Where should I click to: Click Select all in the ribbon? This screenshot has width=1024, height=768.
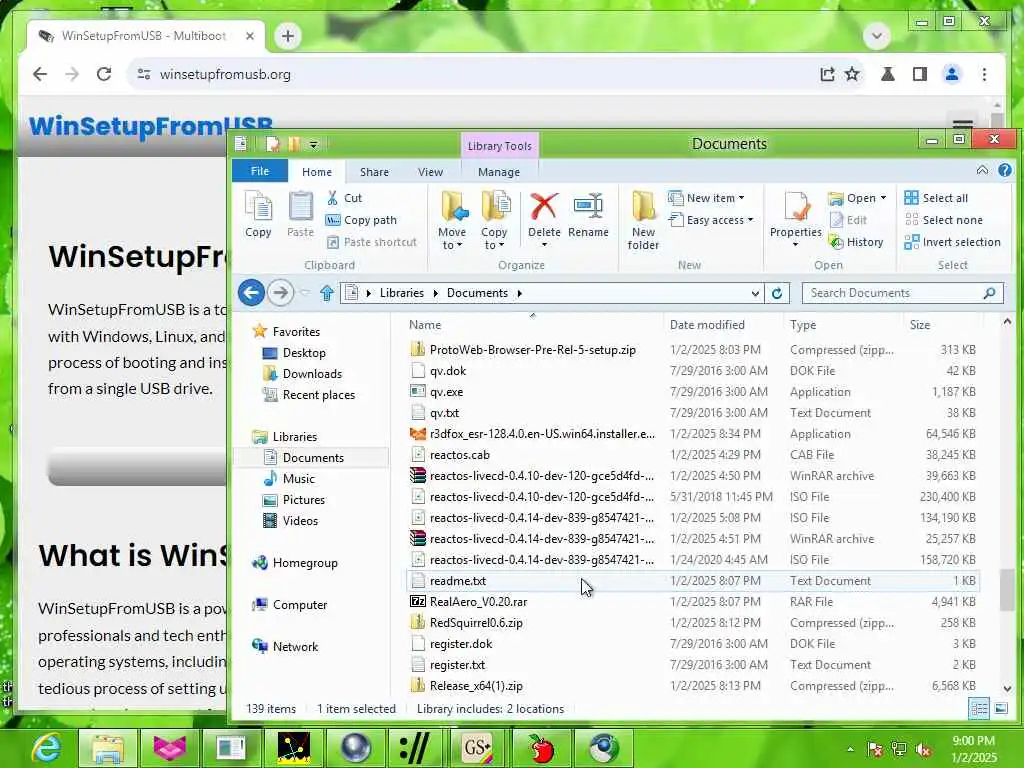pyautogui.click(x=936, y=198)
